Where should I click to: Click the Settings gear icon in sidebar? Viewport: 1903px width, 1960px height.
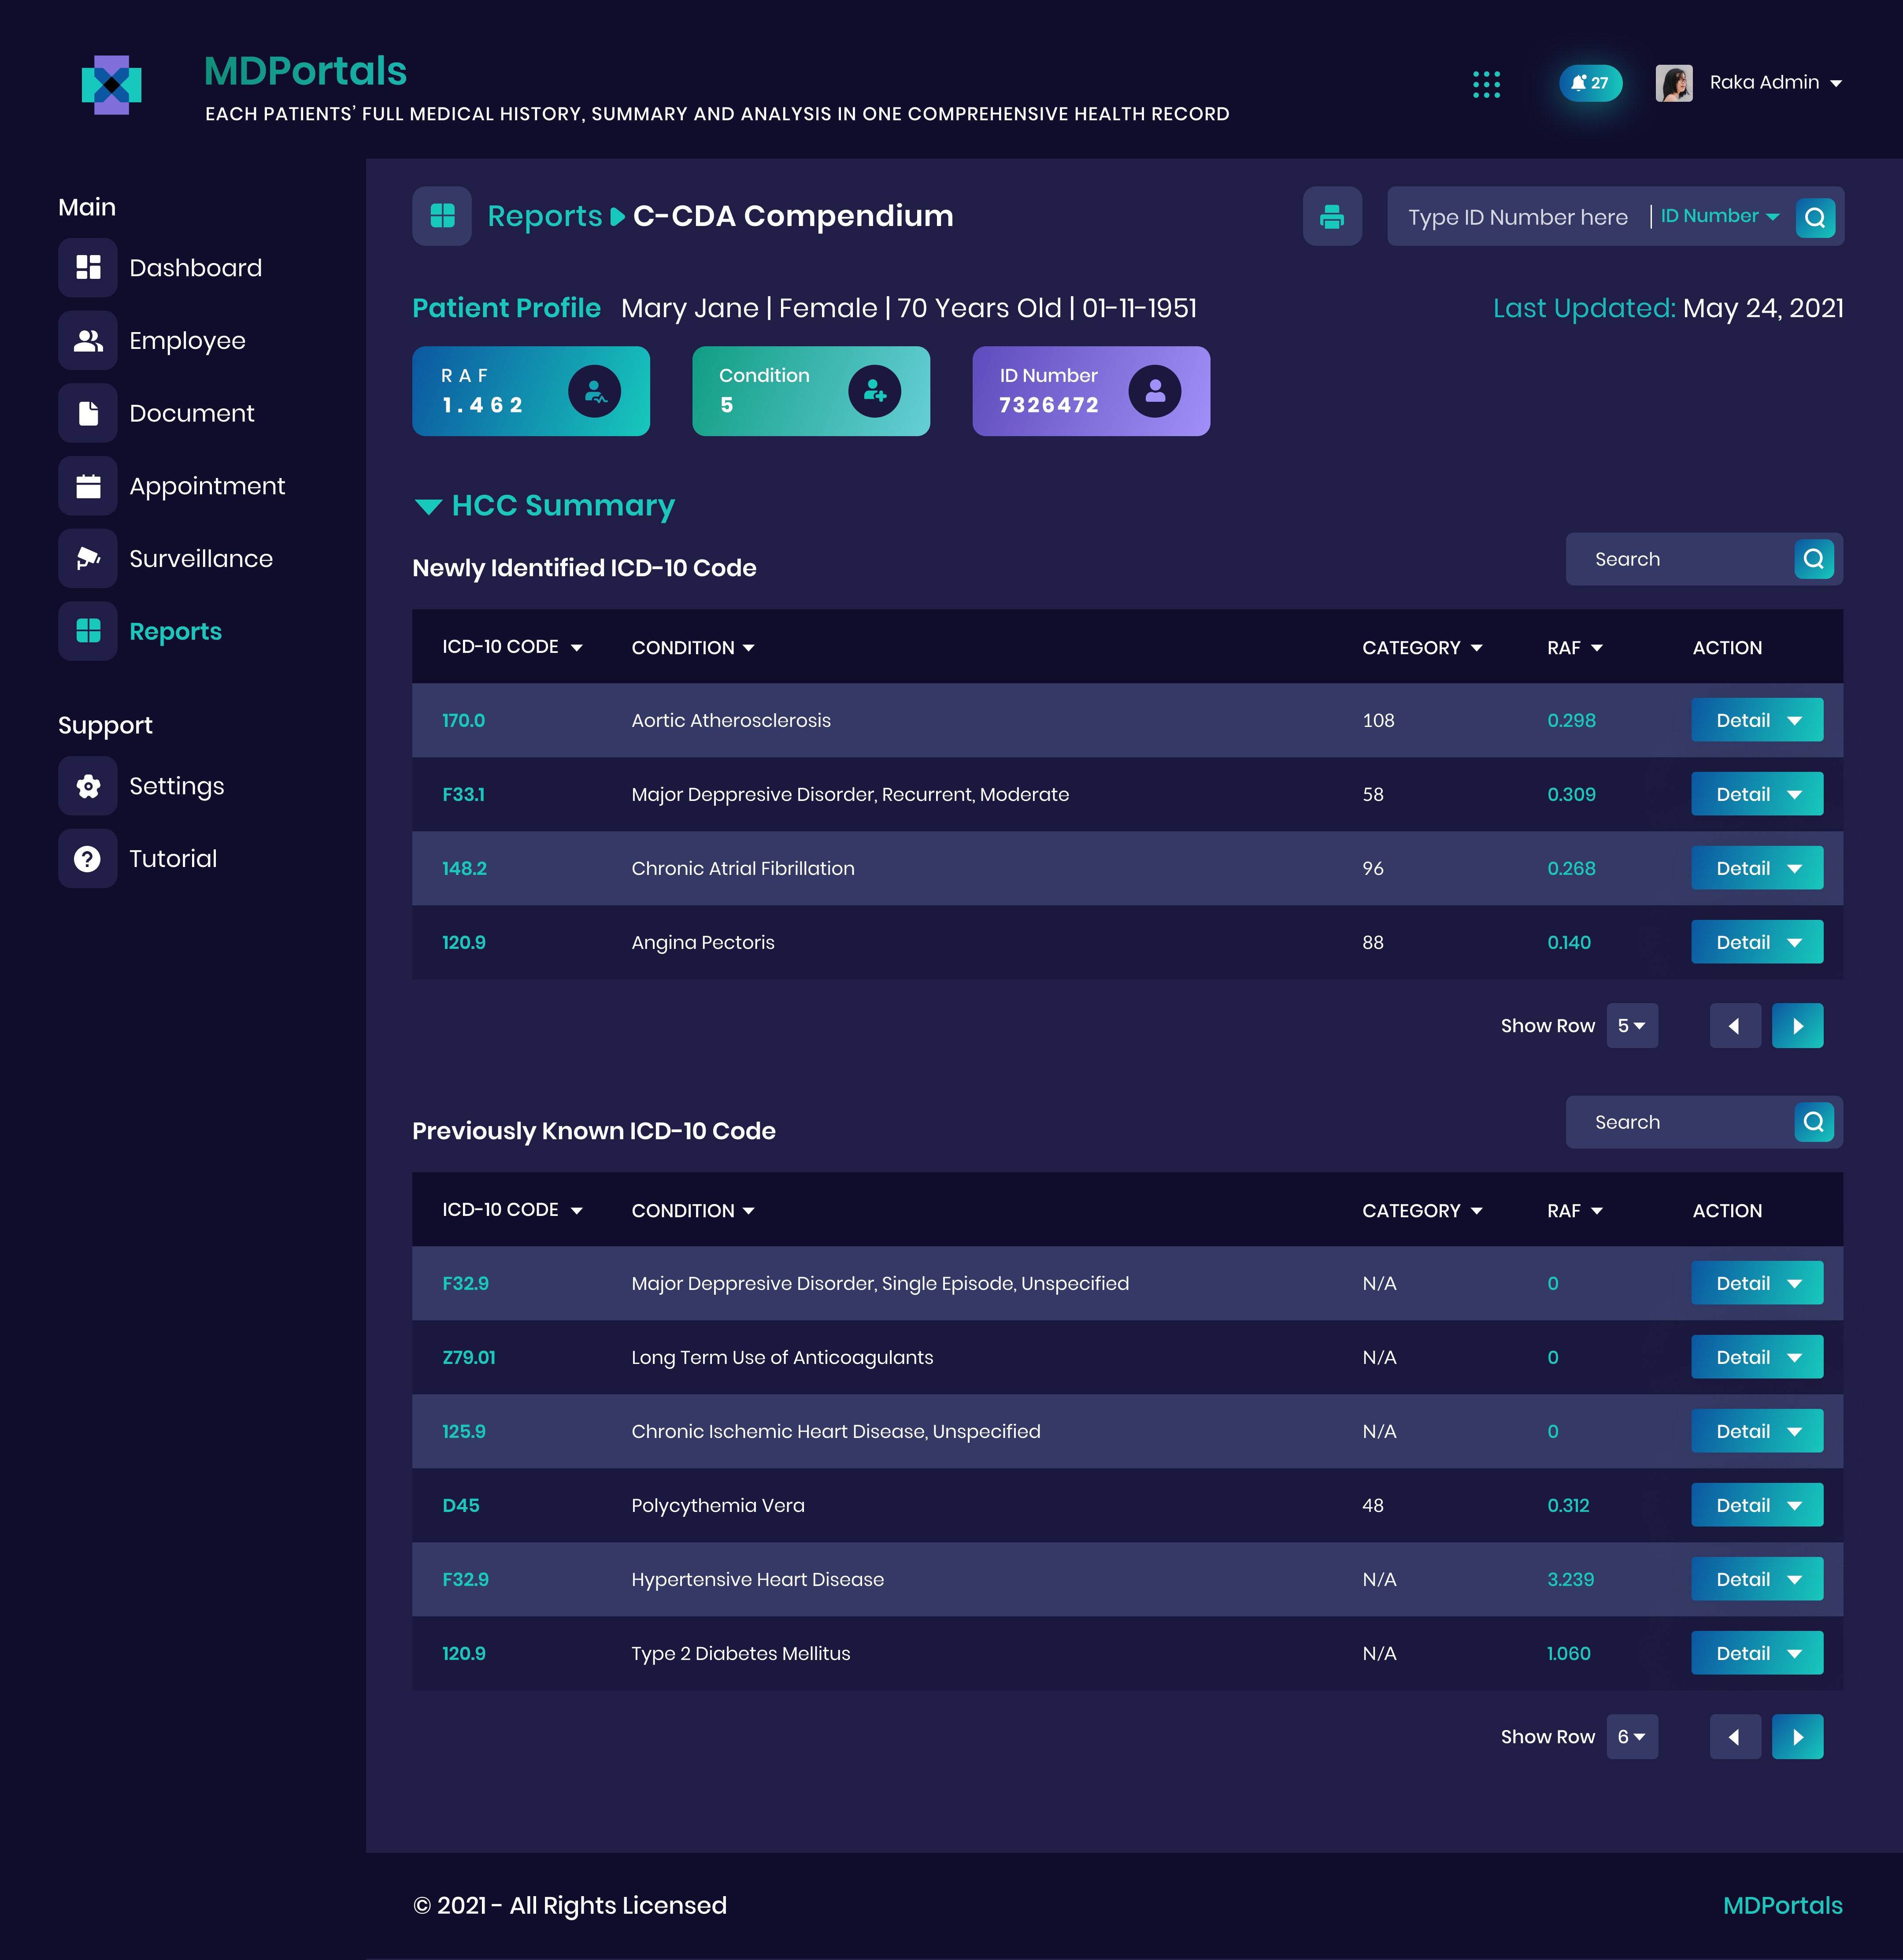click(x=88, y=786)
